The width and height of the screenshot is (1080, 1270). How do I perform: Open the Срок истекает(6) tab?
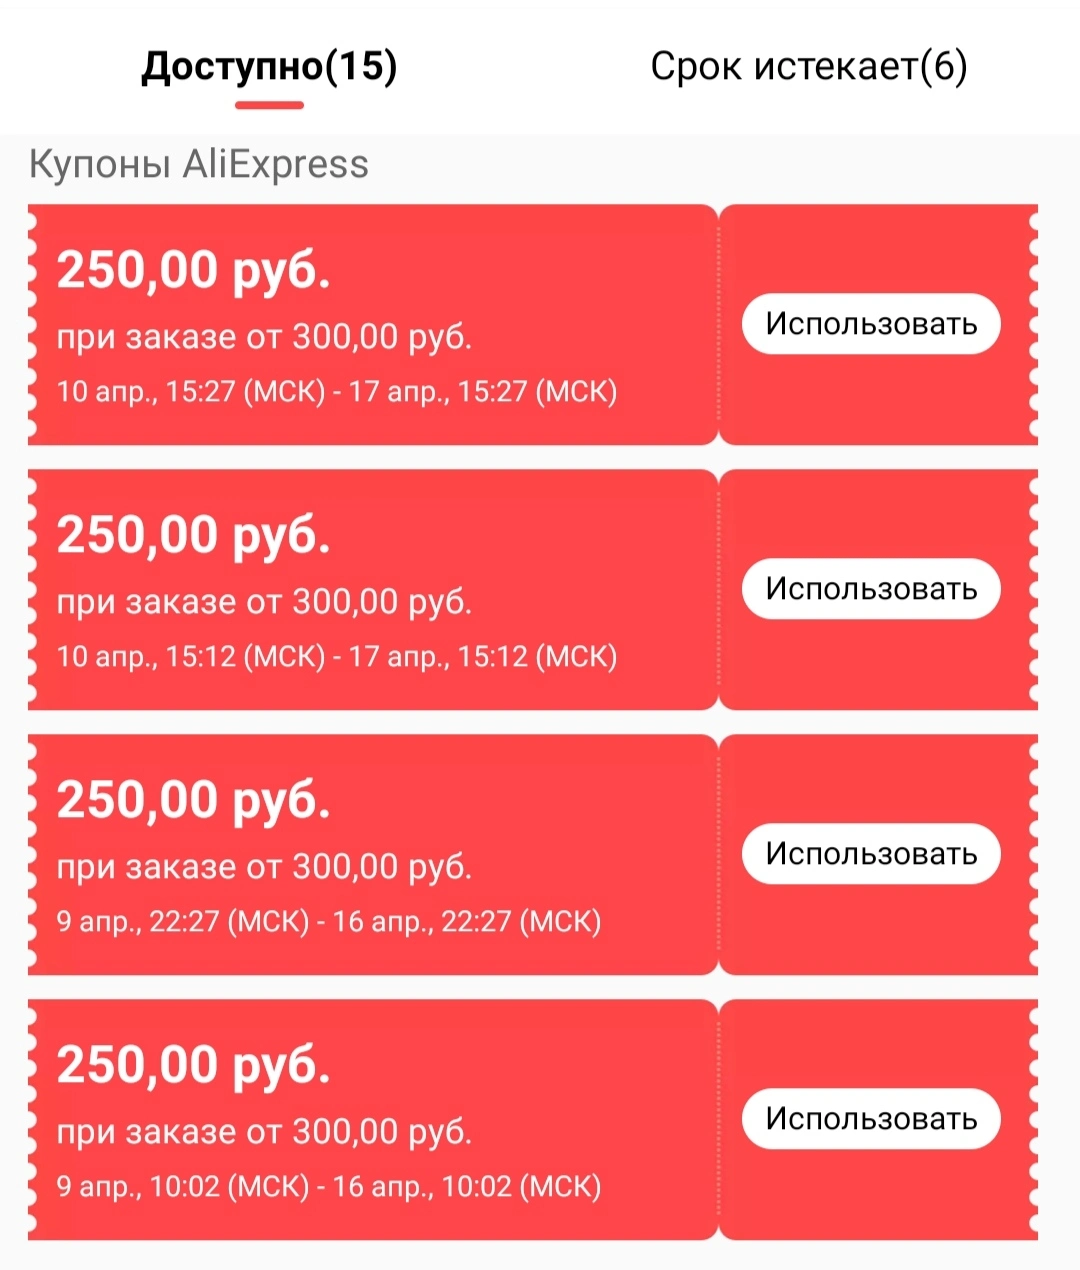click(x=809, y=67)
